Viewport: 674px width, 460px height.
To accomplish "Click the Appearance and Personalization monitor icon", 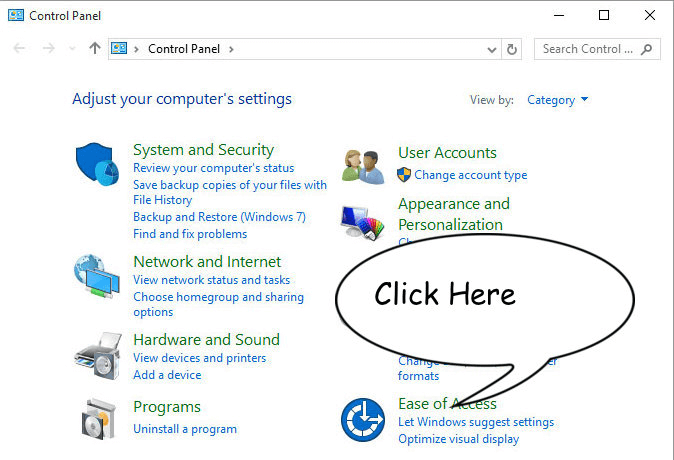I will point(362,221).
